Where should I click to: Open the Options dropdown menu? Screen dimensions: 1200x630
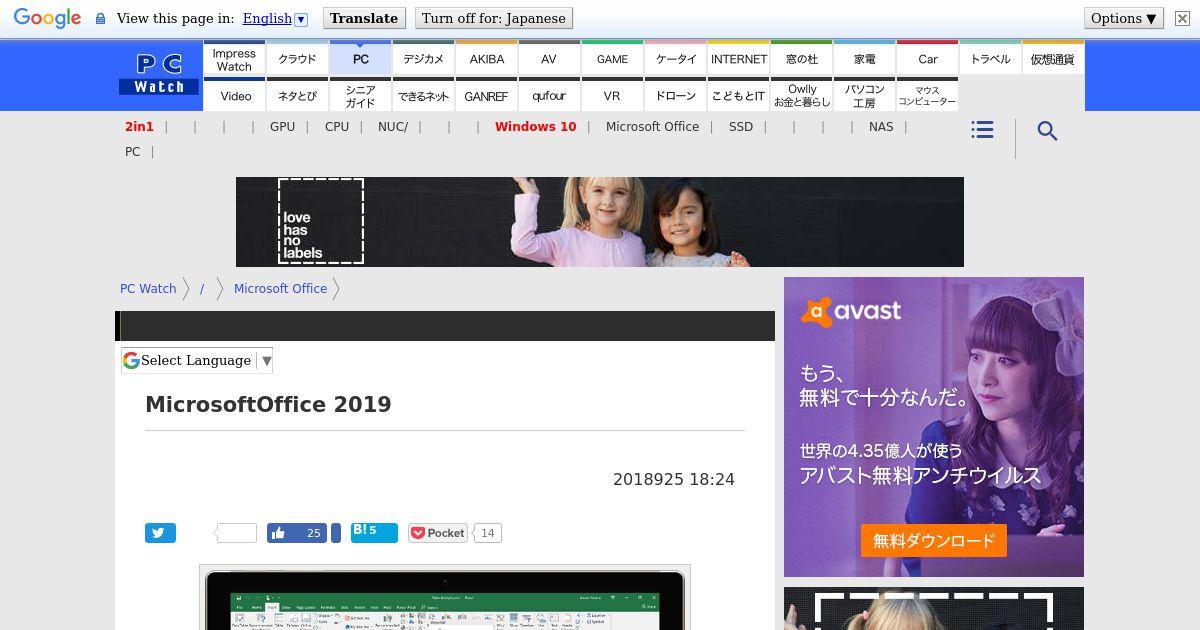point(1124,18)
